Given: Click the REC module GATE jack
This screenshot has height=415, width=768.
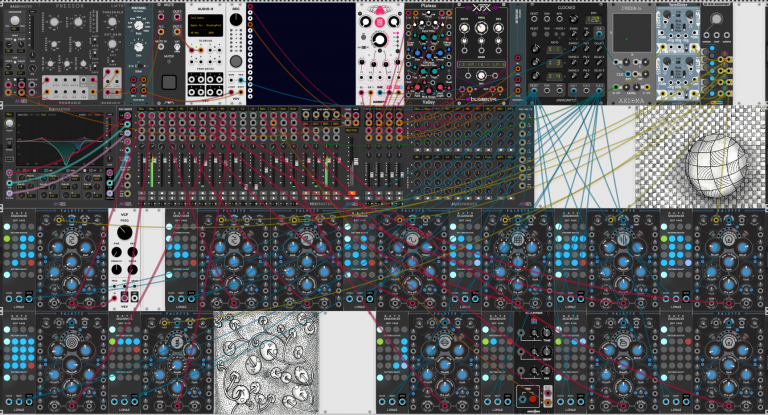Looking at the screenshot, I should (x=232, y=80).
